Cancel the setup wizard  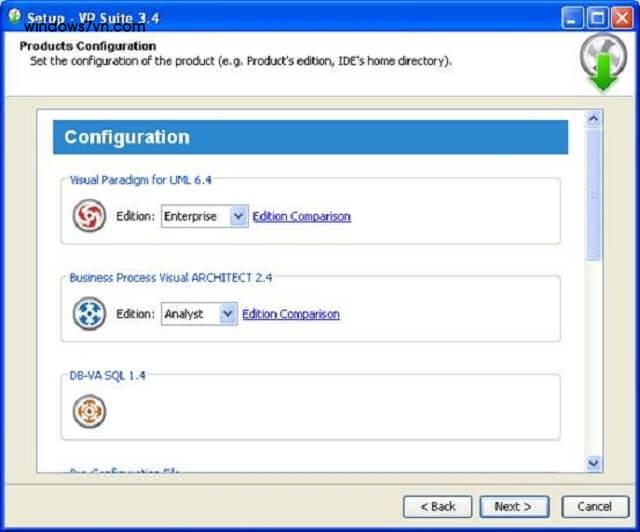point(595,507)
